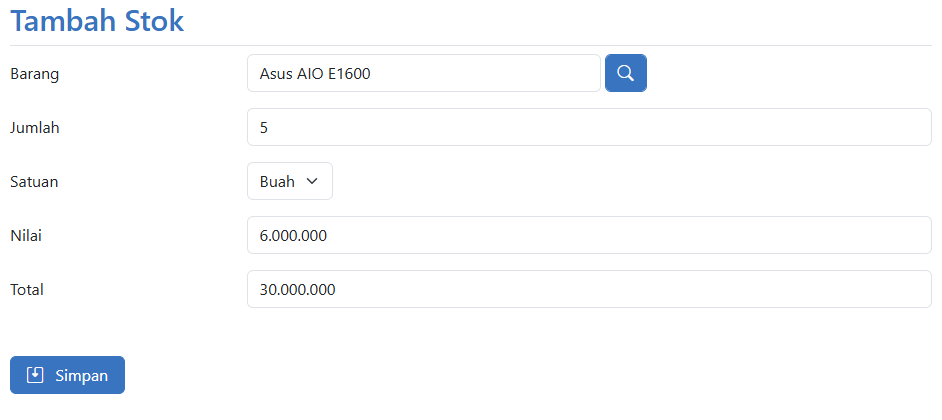Focus the Nilai input field
Image resolution: width=942 pixels, height=420 pixels.
point(589,235)
